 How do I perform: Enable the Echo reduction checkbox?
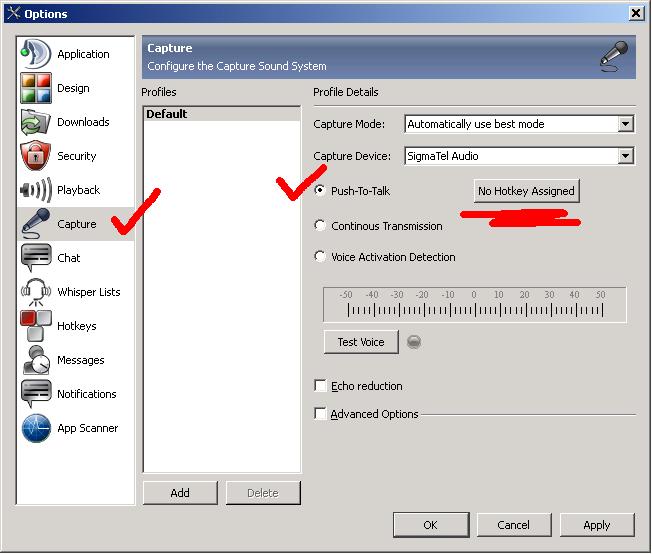coord(320,386)
